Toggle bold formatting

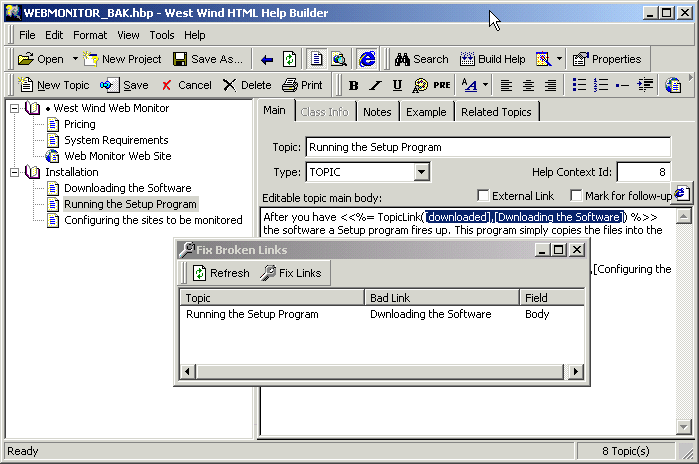354,85
